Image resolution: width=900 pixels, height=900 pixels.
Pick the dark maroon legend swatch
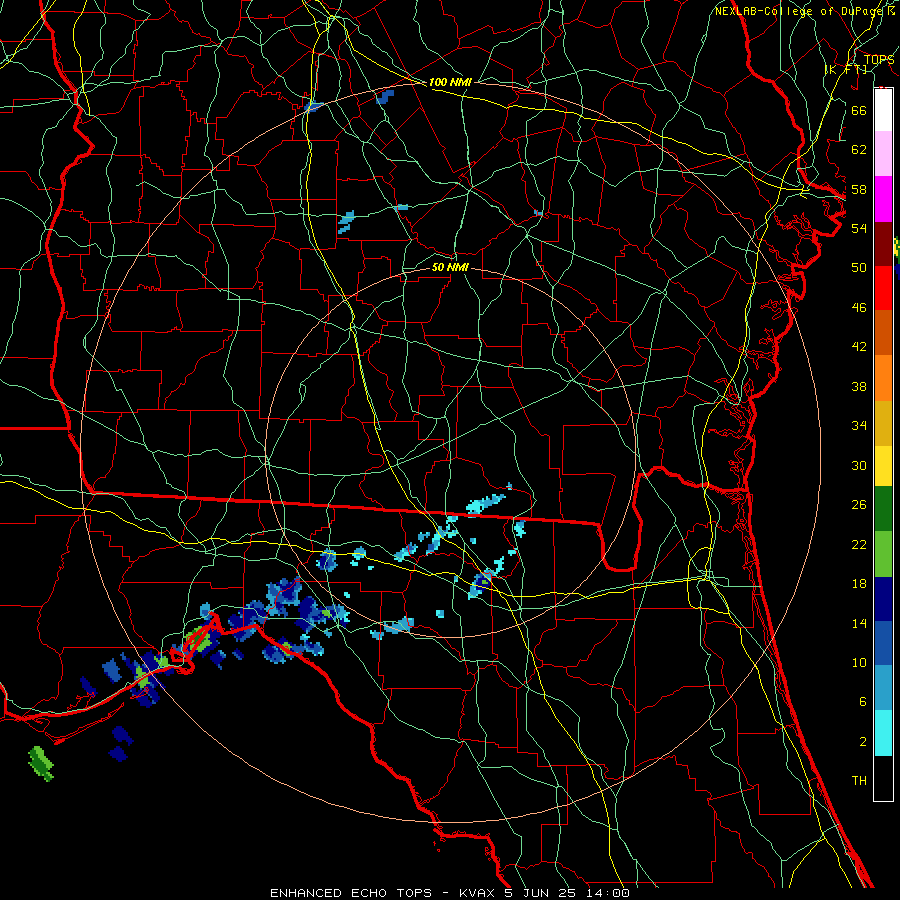click(883, 243)
